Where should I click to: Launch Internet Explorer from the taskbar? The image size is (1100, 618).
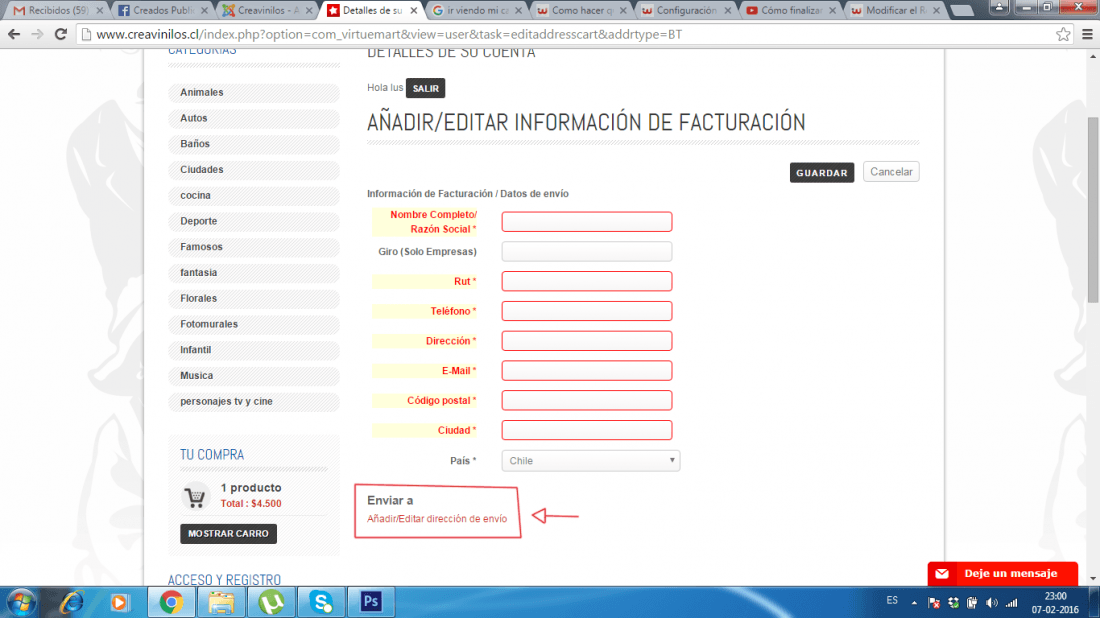(72, 603)
